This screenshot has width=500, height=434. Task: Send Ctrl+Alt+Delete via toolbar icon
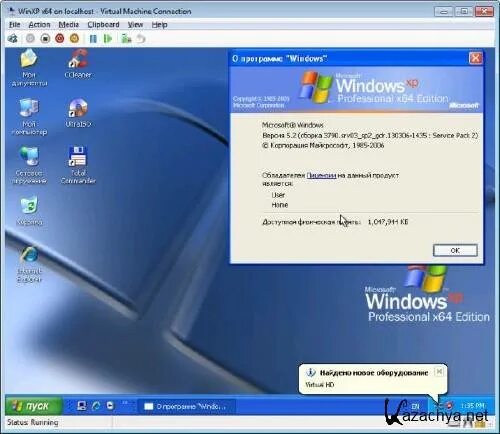(x=13, y=39)
